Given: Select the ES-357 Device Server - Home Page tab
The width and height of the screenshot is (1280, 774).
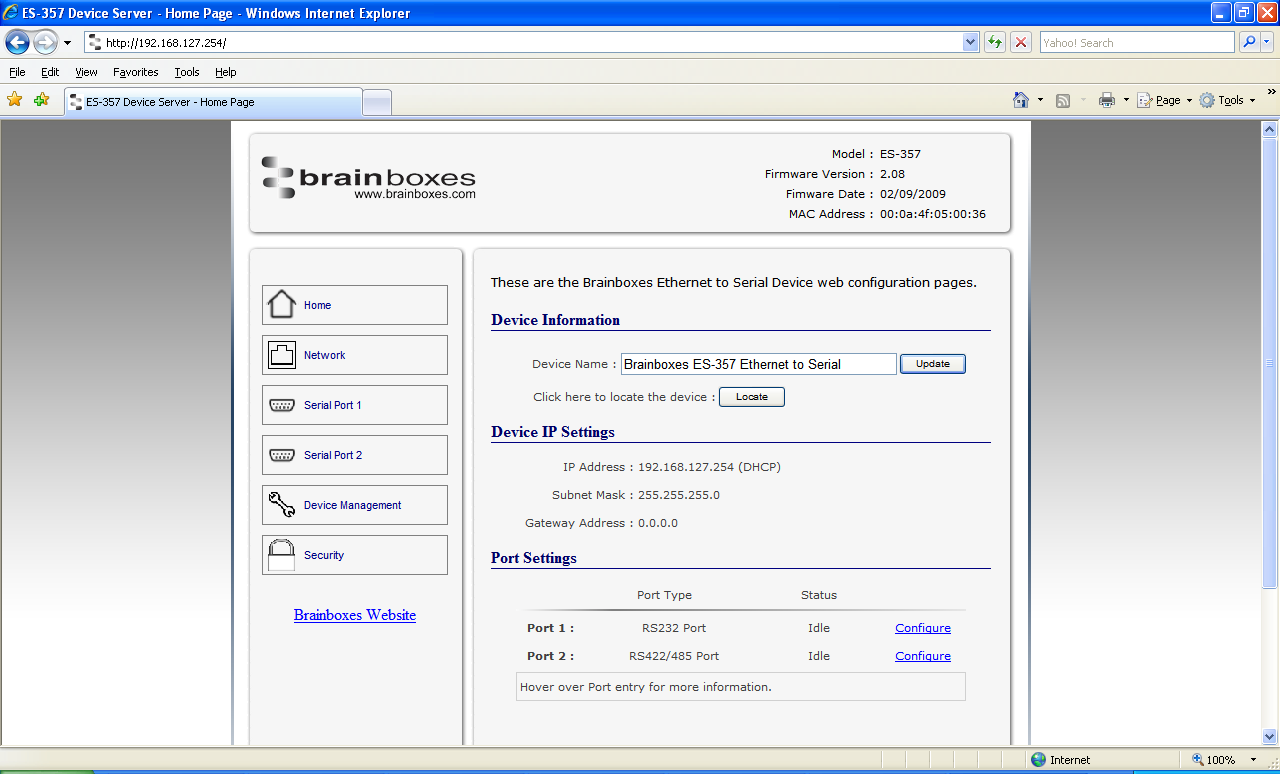Looking at the screenshot, I should click(x=210, y=101).
